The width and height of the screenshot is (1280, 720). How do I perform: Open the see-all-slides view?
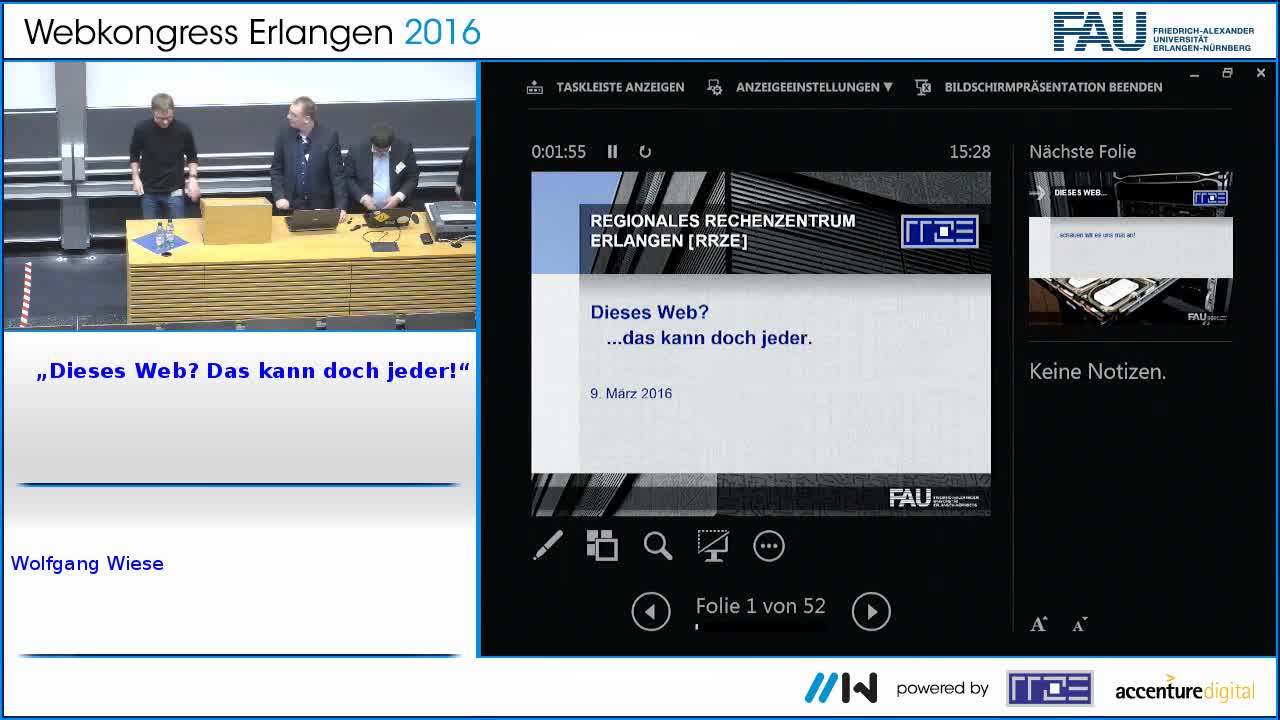coord(602,546)
